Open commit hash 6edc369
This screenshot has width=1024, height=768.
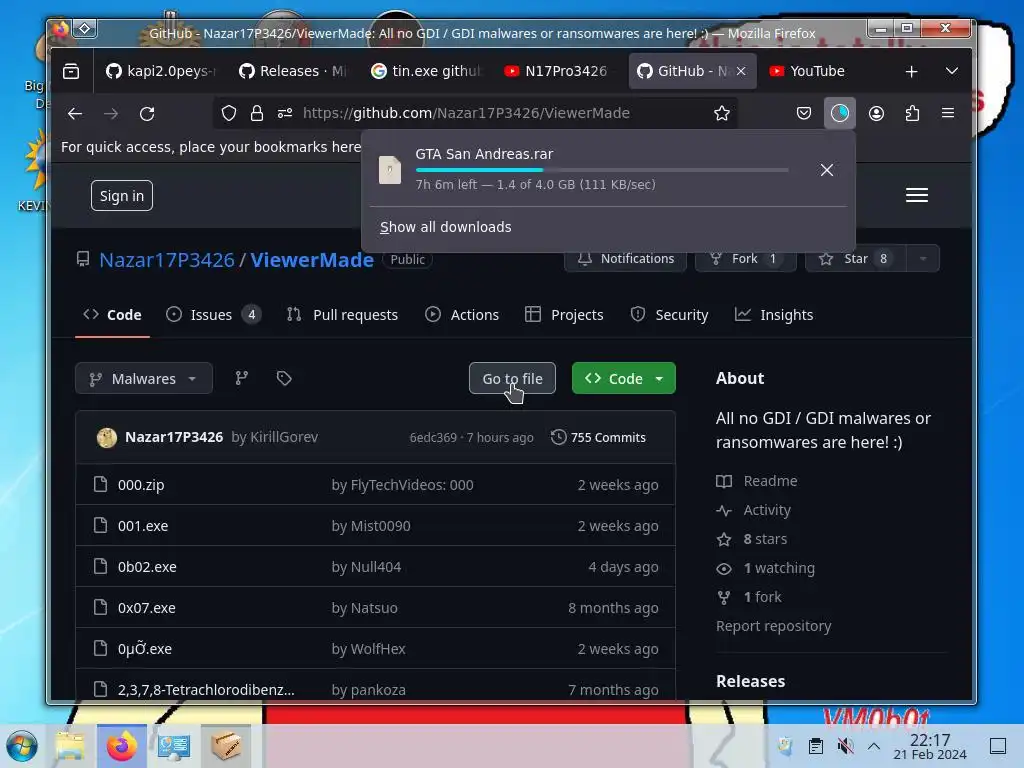pyautogui.click(x=433, y=438)
